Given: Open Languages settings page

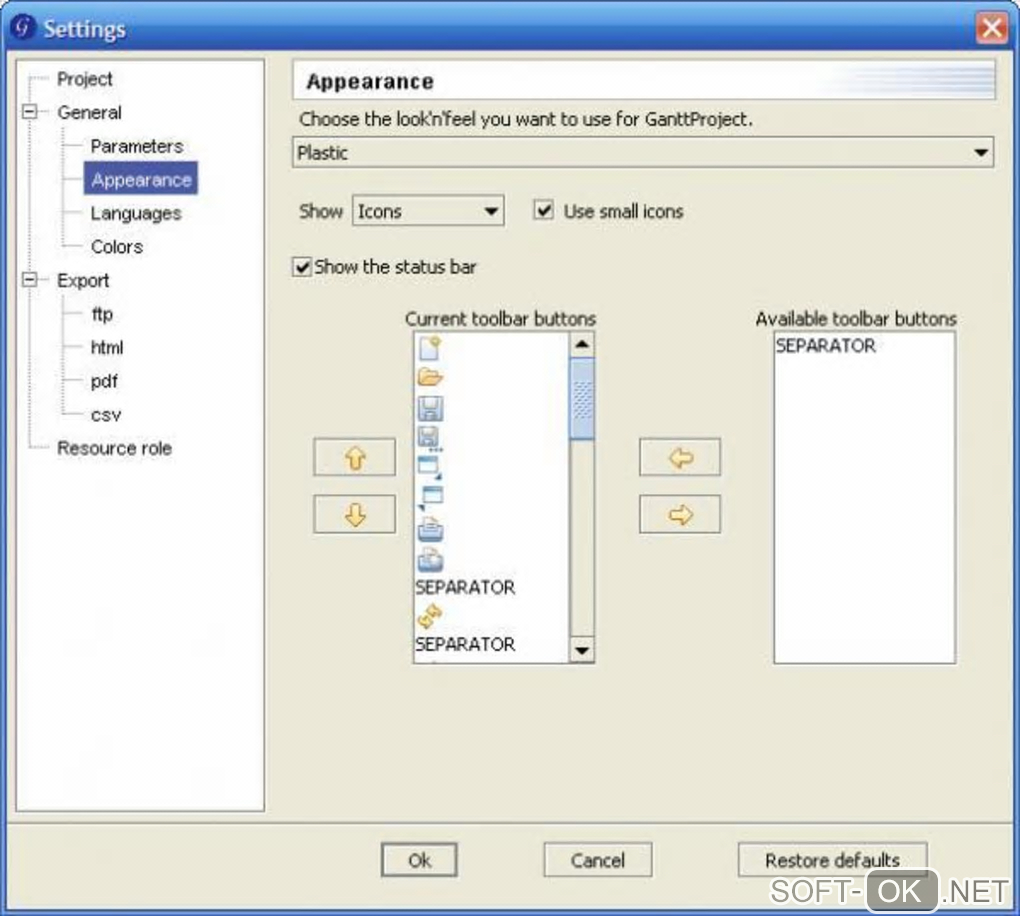Looking at the screenshot, I should tap(135, 213).
